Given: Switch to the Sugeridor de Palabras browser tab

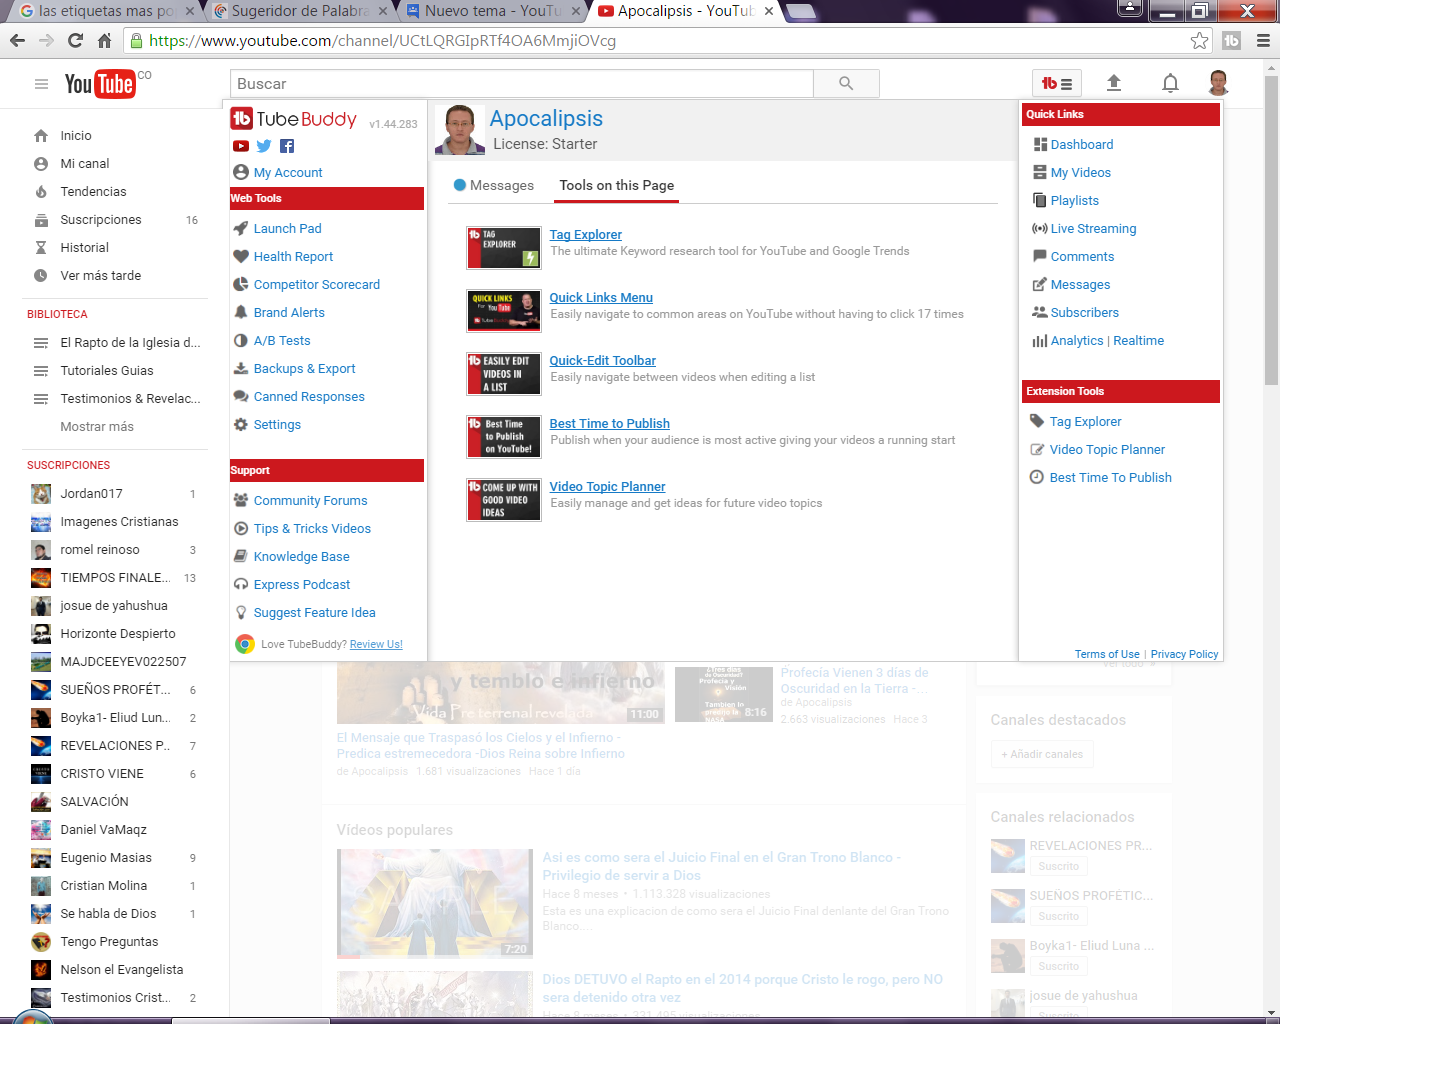Looking at the screenshot, I should pos(299,11).
